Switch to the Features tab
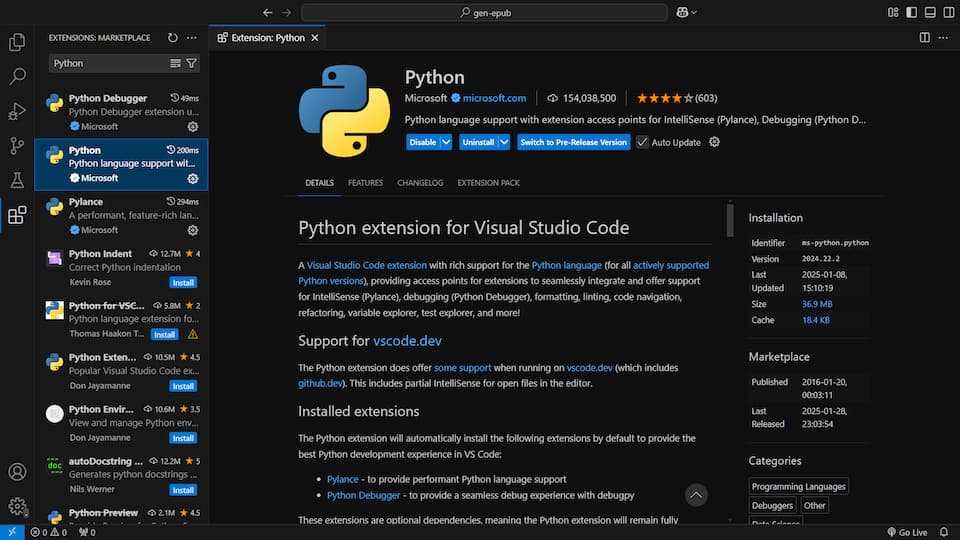The height and width of the screenshot is (540, 960). coord(366,182)
